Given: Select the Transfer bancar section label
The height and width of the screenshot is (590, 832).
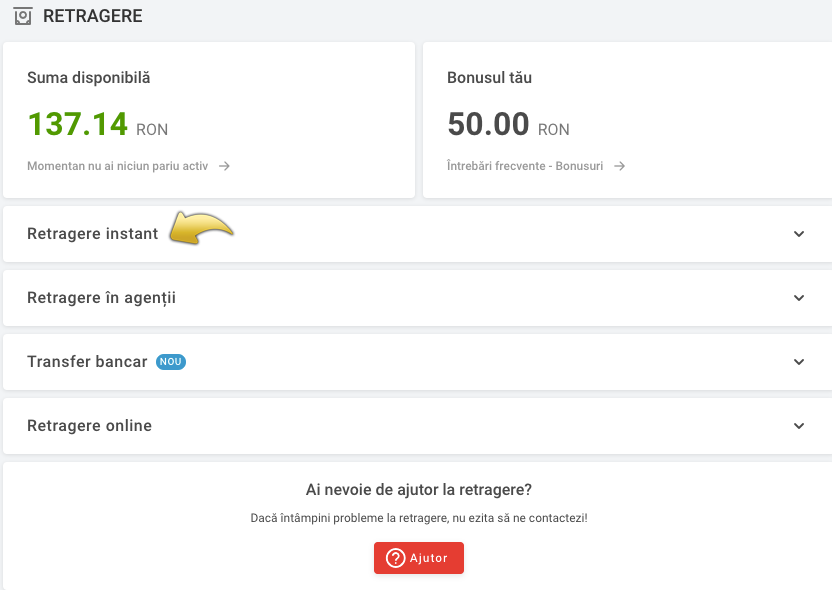Looking at the screenshot, I should pyautogui.click(x=87, y=362).
